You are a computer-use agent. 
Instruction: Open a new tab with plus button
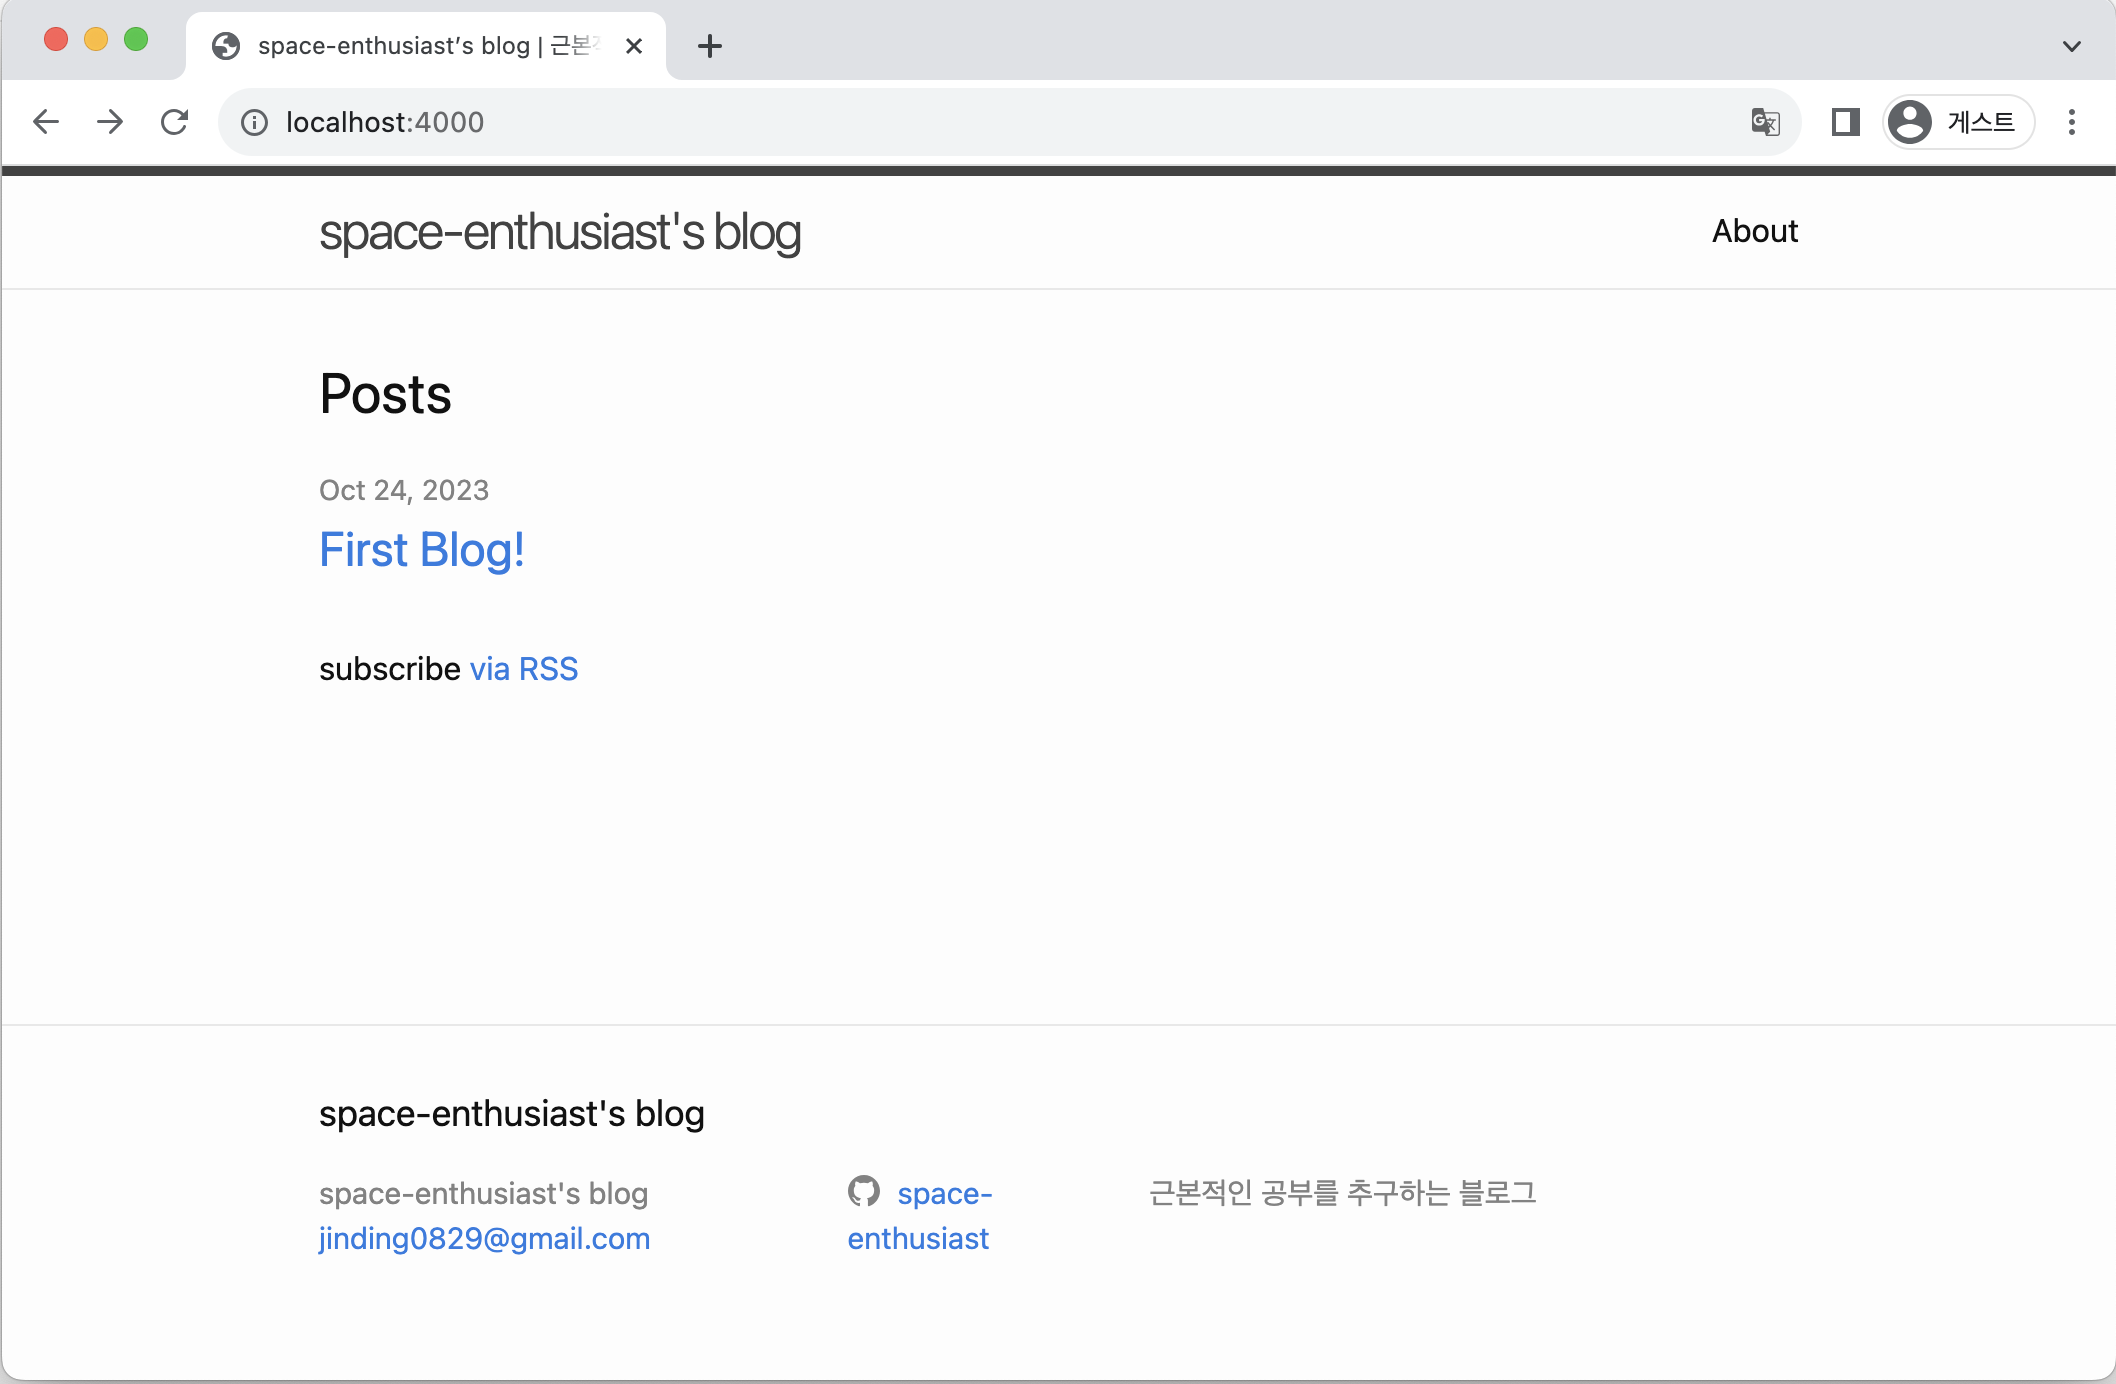[710, 46]
